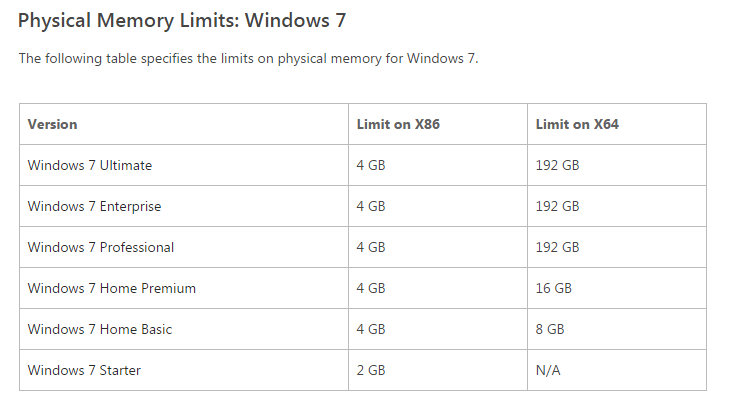745x411 pixels.
Task: Click the X64 limit for Windows 7 Enterprise
Action: pos(557,206)
